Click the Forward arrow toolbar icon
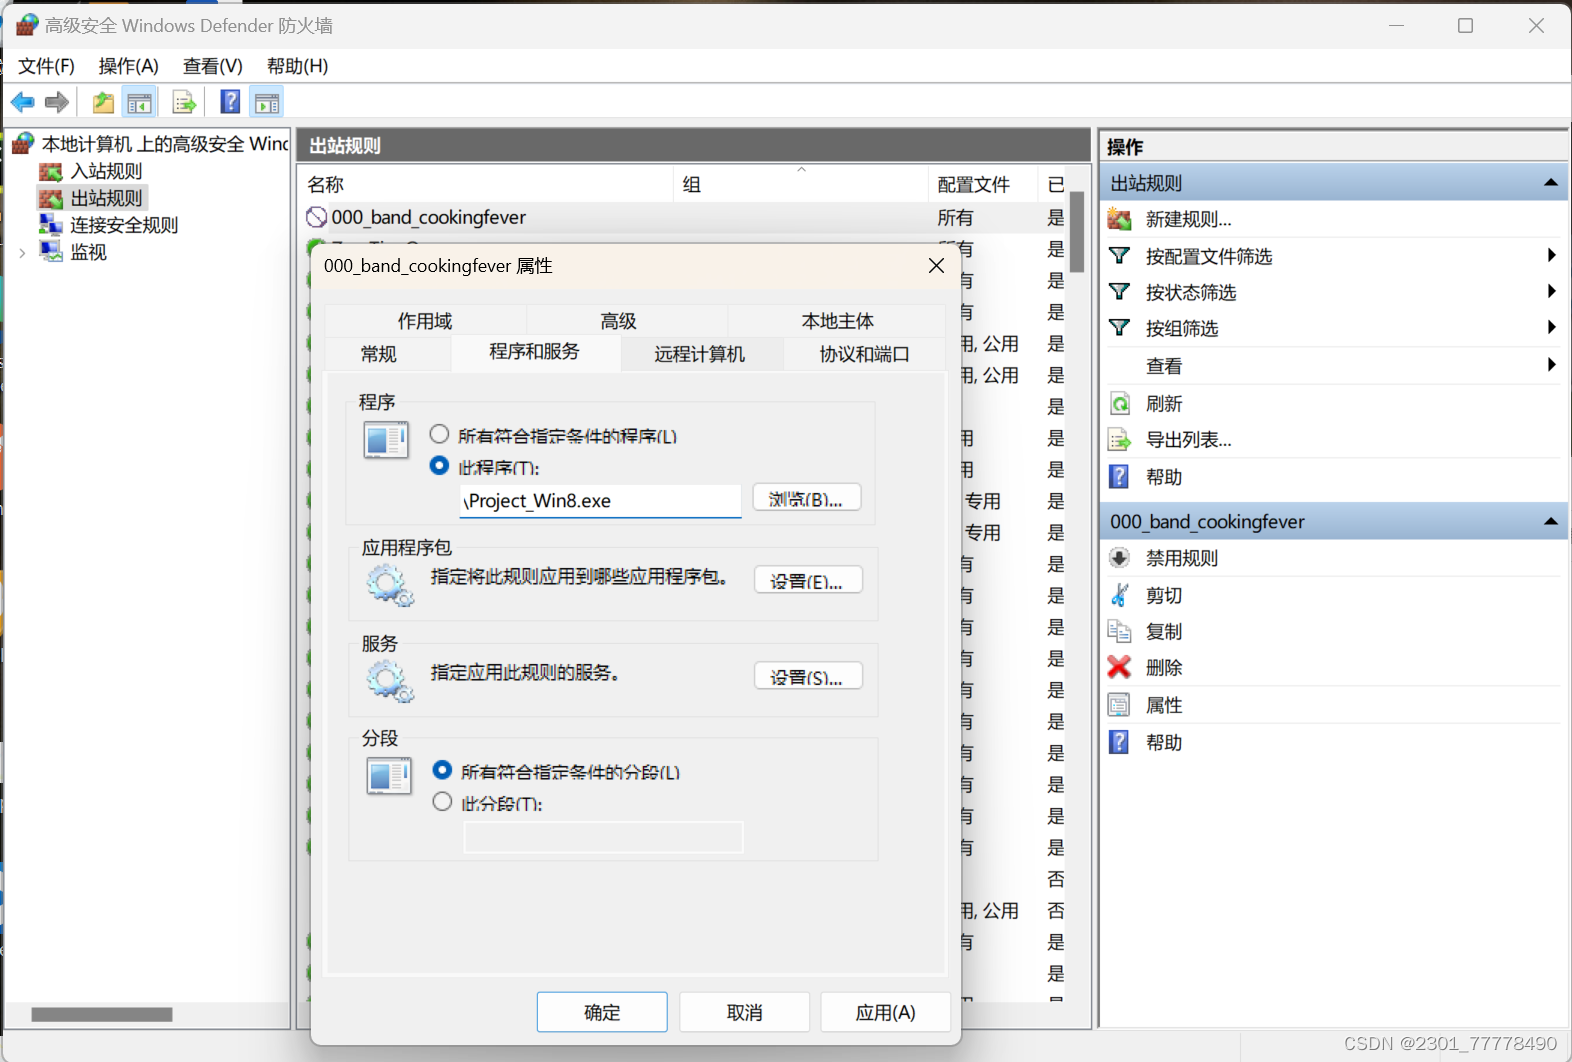The height and width of the screenshot is (1062, 1572). coord(57,102)
